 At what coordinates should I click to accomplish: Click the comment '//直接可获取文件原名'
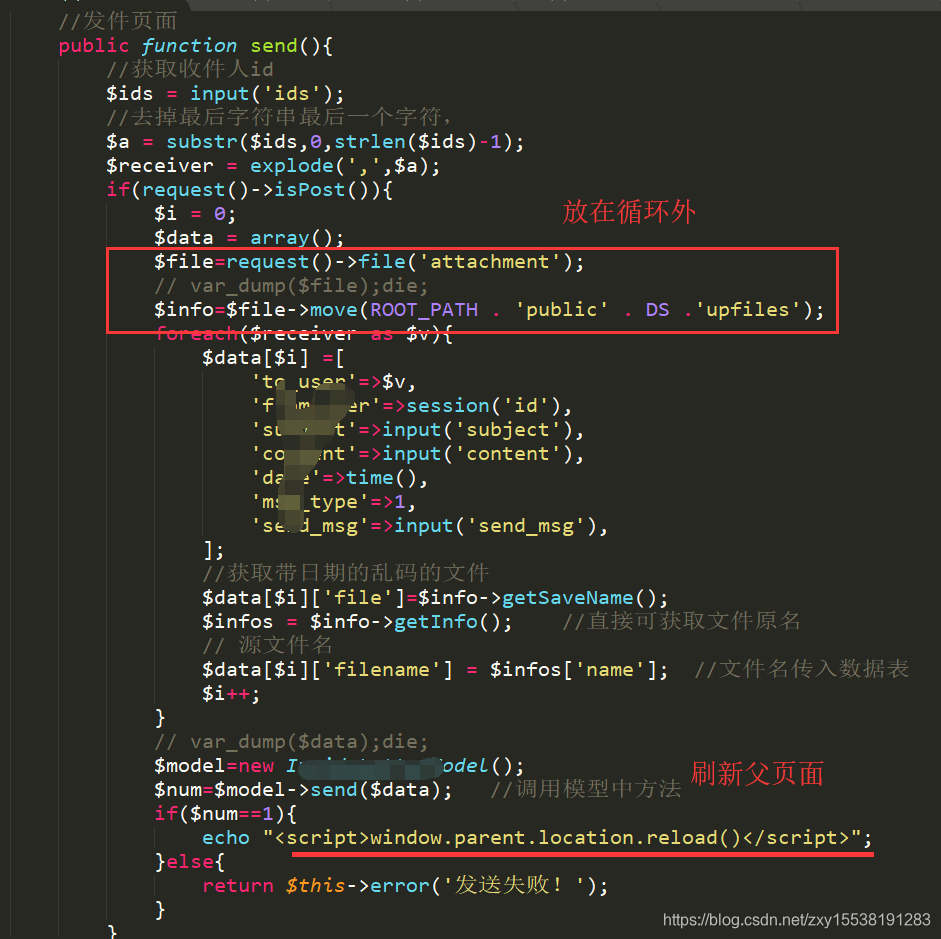pos(682,621)
